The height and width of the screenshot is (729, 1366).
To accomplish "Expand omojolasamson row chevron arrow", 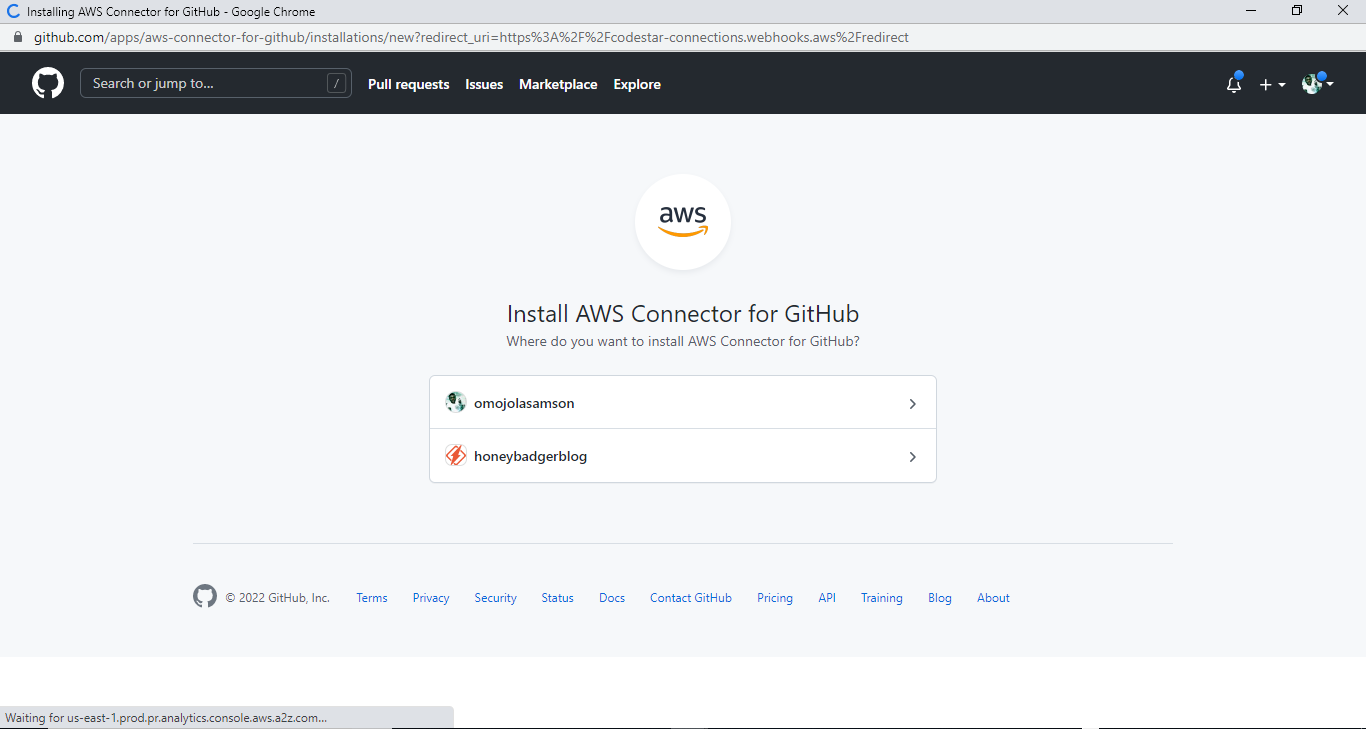I will pyautogui.click(x=912, y=404).
